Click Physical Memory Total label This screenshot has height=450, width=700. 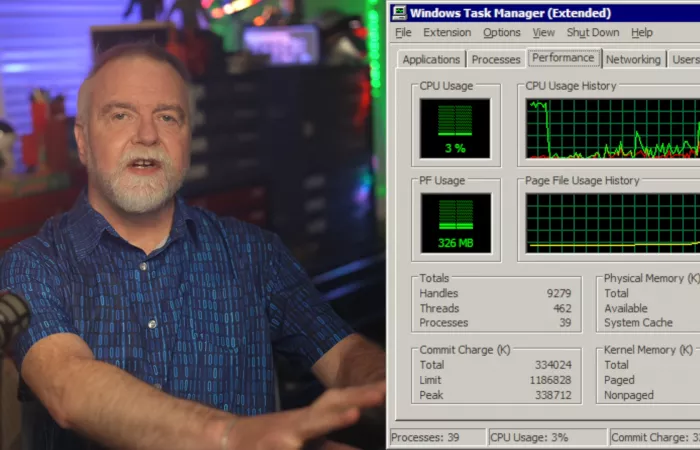pos(617,293)
